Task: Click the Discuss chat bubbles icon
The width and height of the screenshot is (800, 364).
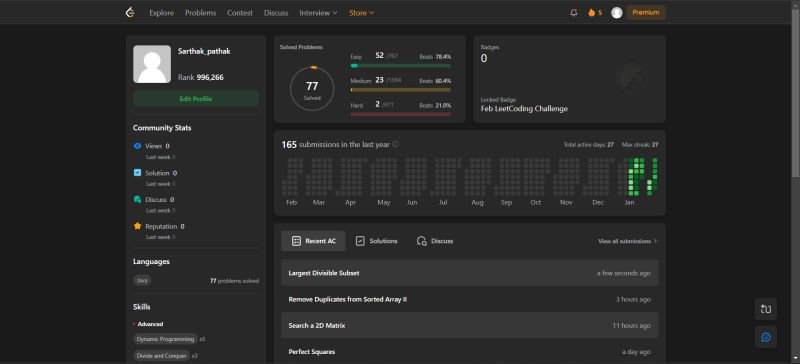Action: coord(137,199)
